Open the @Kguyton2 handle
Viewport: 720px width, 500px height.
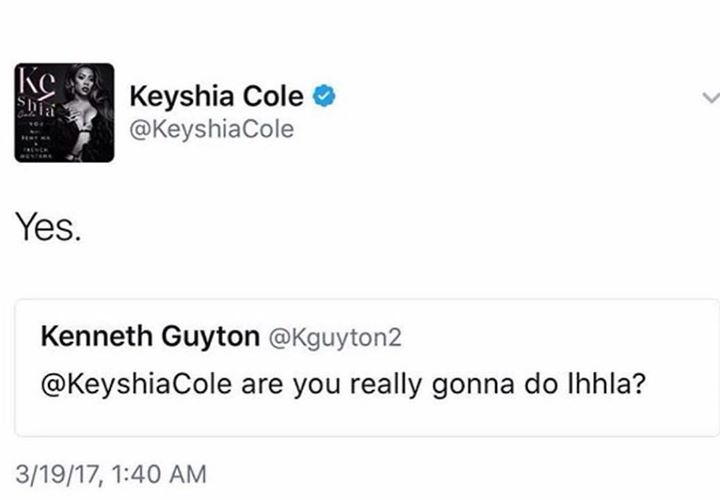(335, 337)
